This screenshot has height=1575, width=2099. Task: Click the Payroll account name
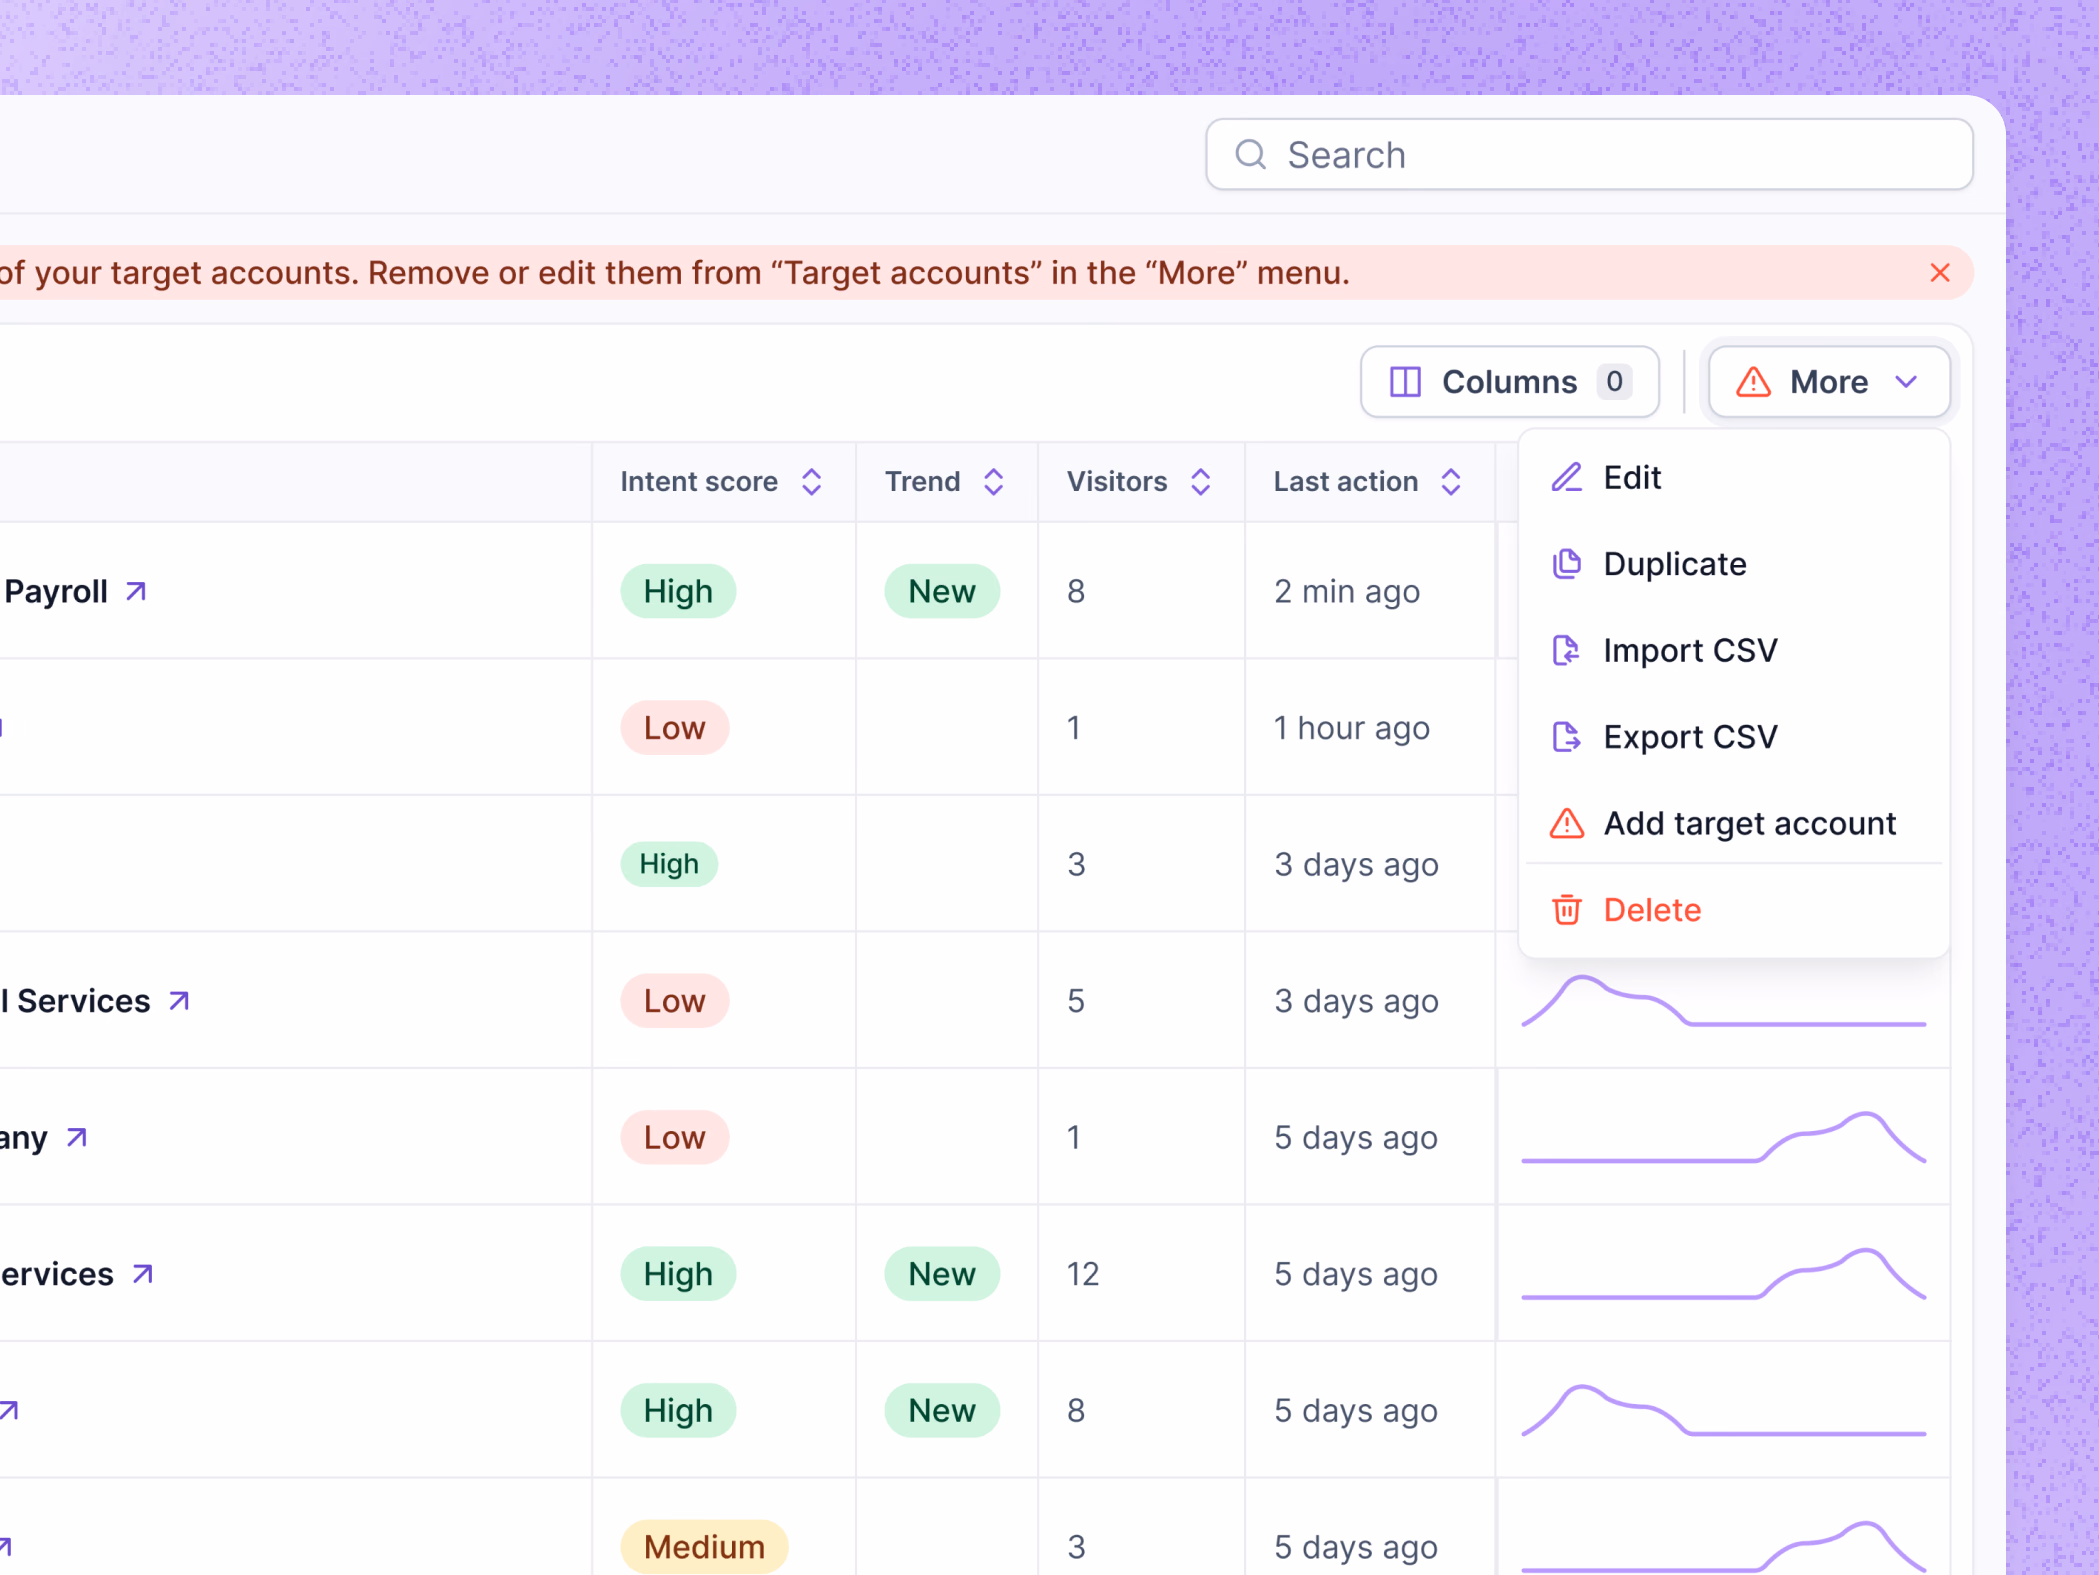56,592
